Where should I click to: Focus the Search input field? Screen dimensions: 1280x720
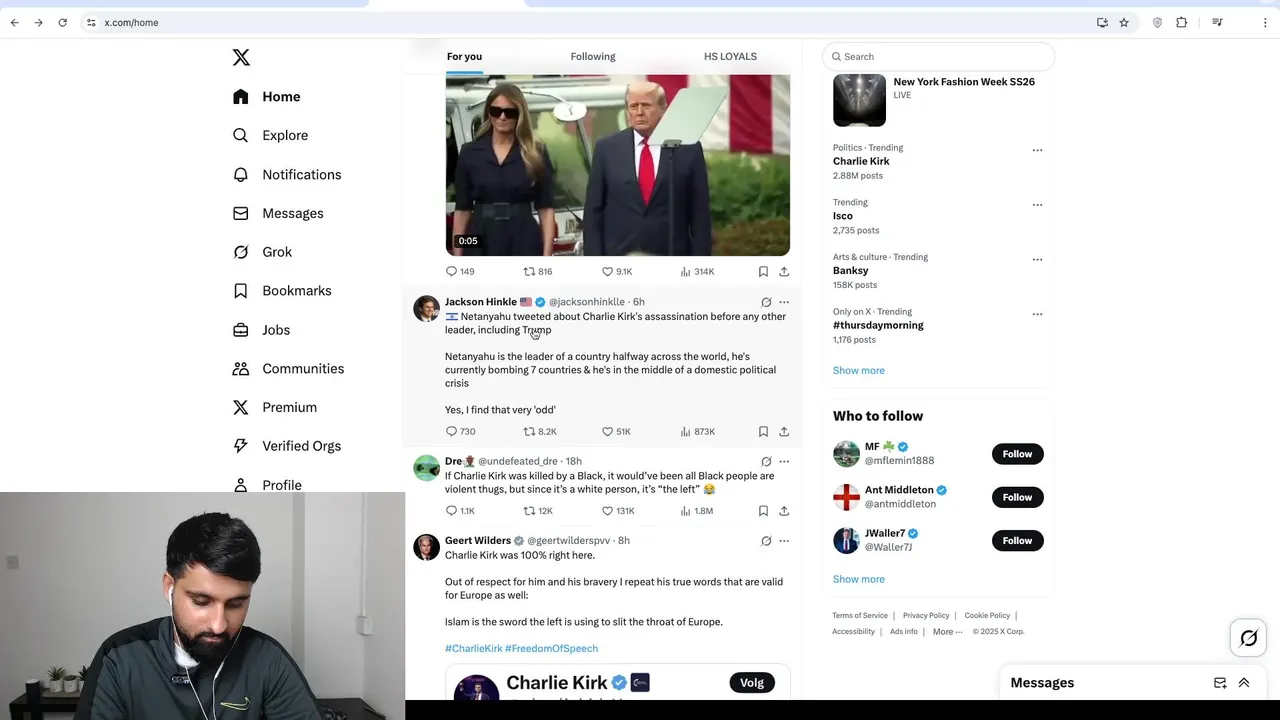(x=938, y=57)
